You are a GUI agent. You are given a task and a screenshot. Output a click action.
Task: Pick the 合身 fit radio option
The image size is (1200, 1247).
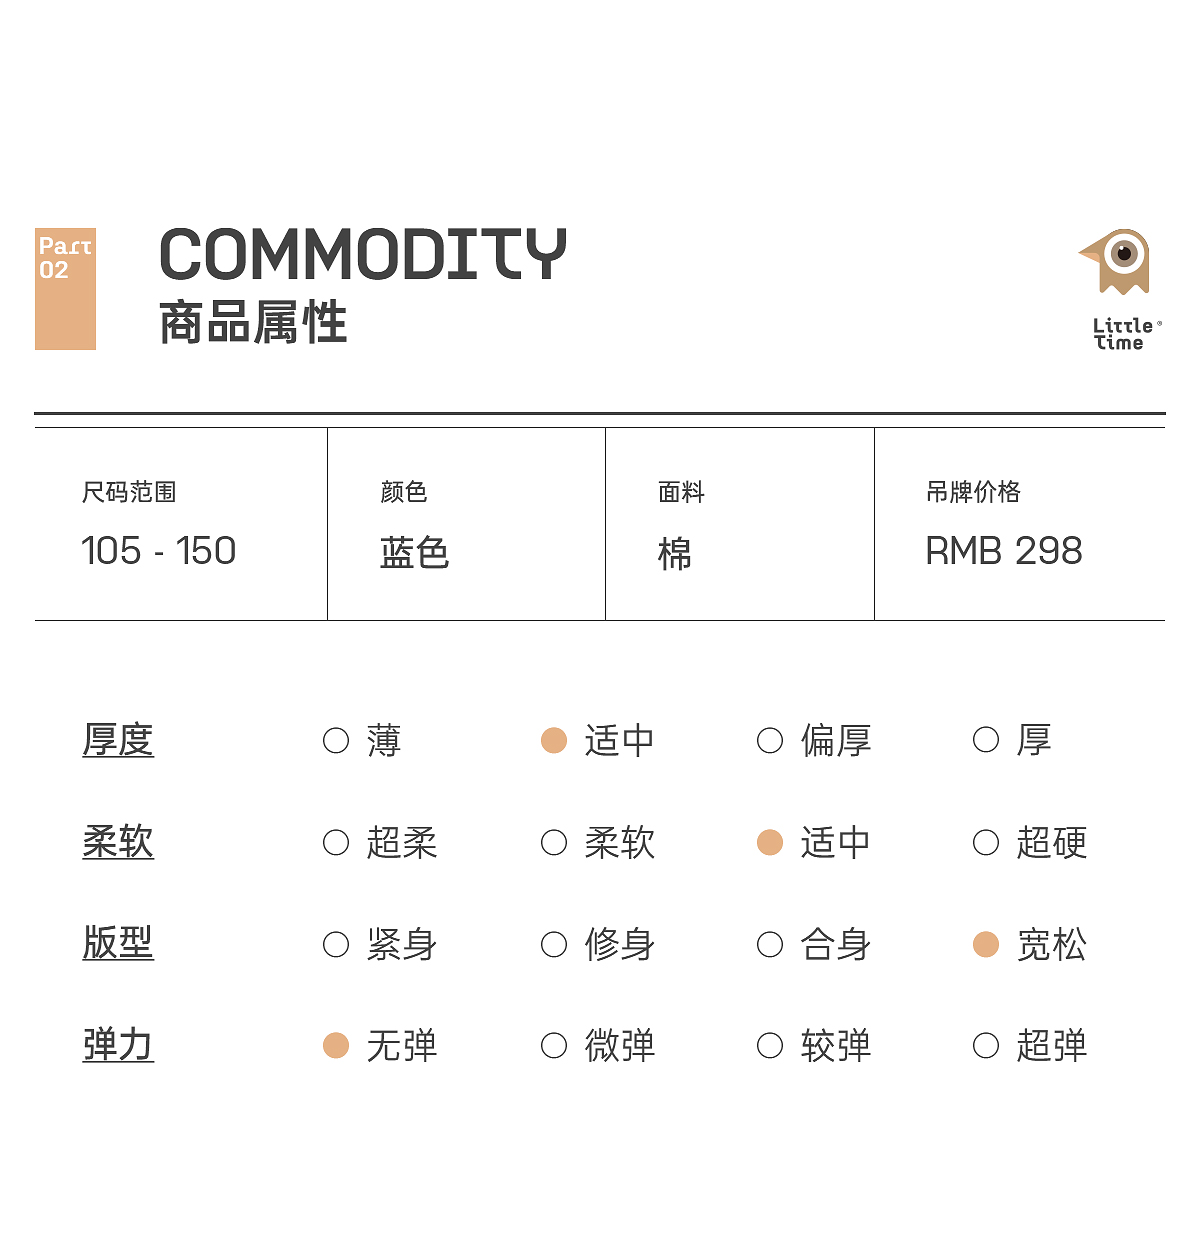tap(770, 945)
